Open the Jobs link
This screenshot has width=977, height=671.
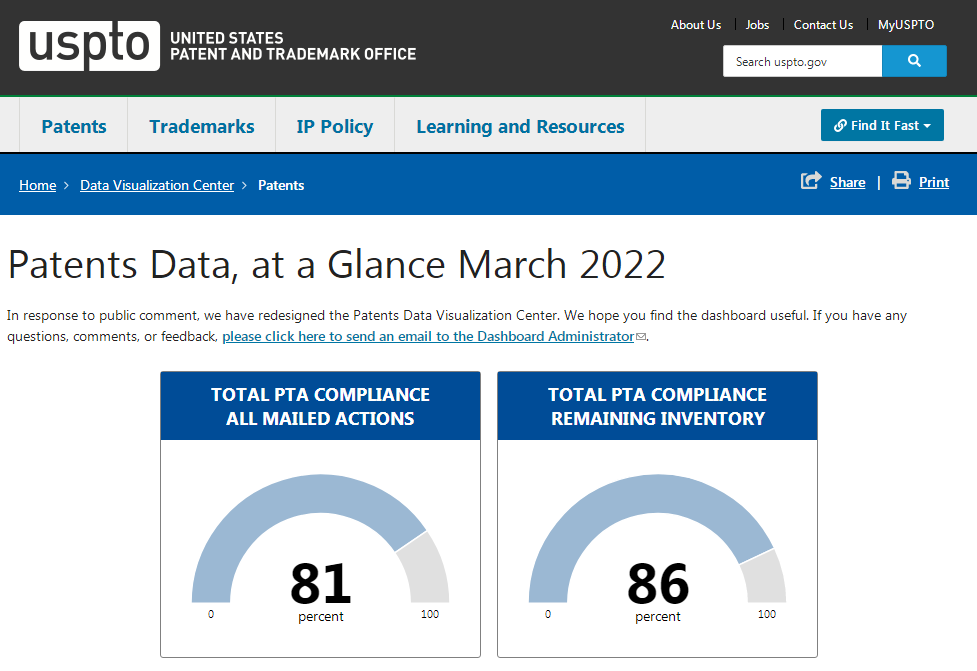[757, 25]
